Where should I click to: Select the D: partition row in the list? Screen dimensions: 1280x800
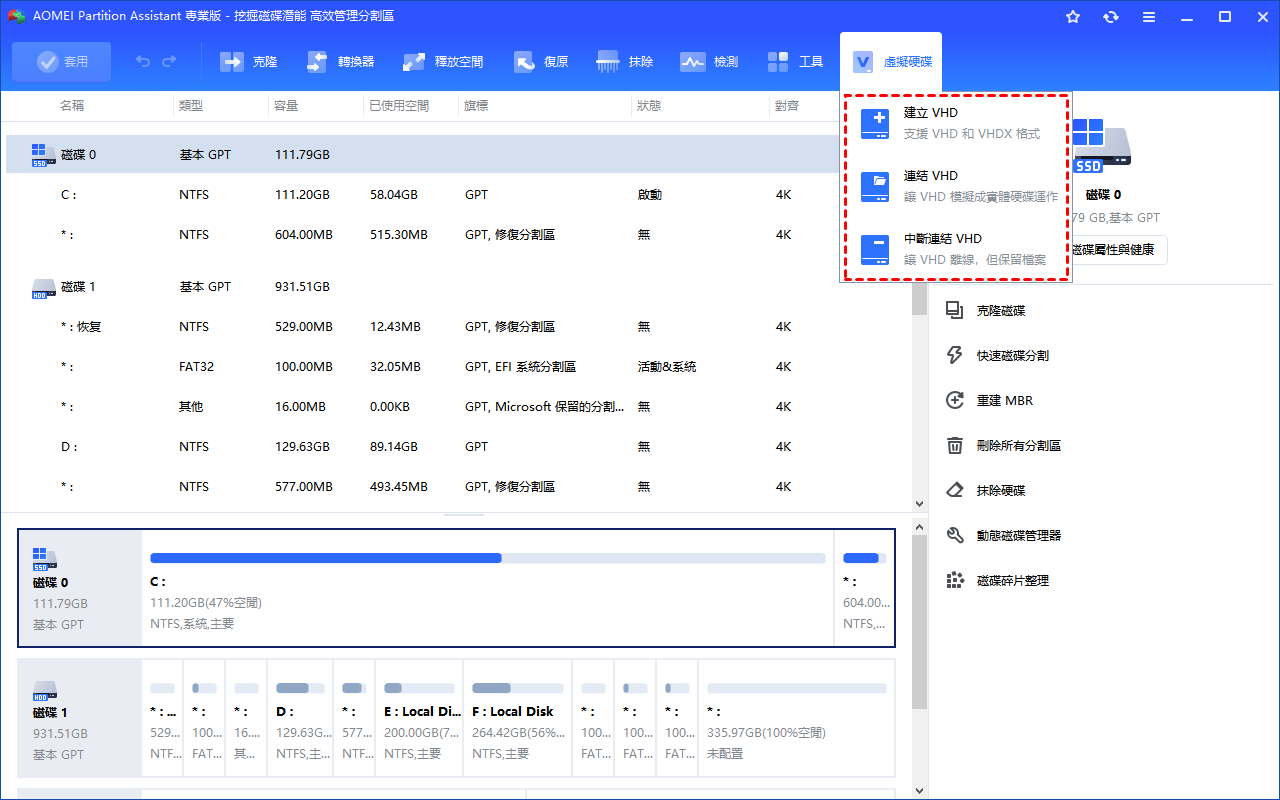[457, 447]
